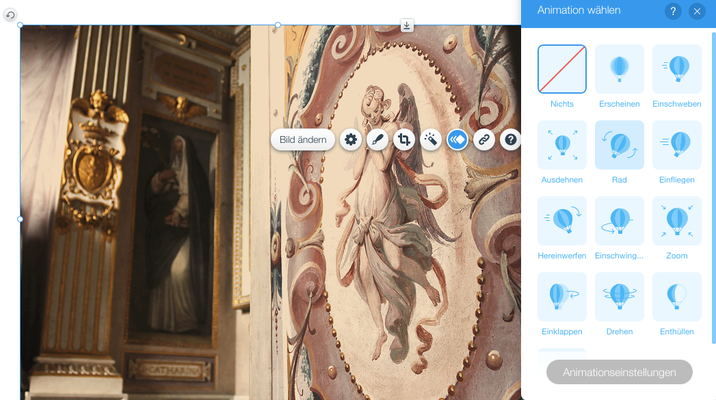Toggle the animation icon in image toolbar
This screenshot has width=716, height=400.
[457, 140]
